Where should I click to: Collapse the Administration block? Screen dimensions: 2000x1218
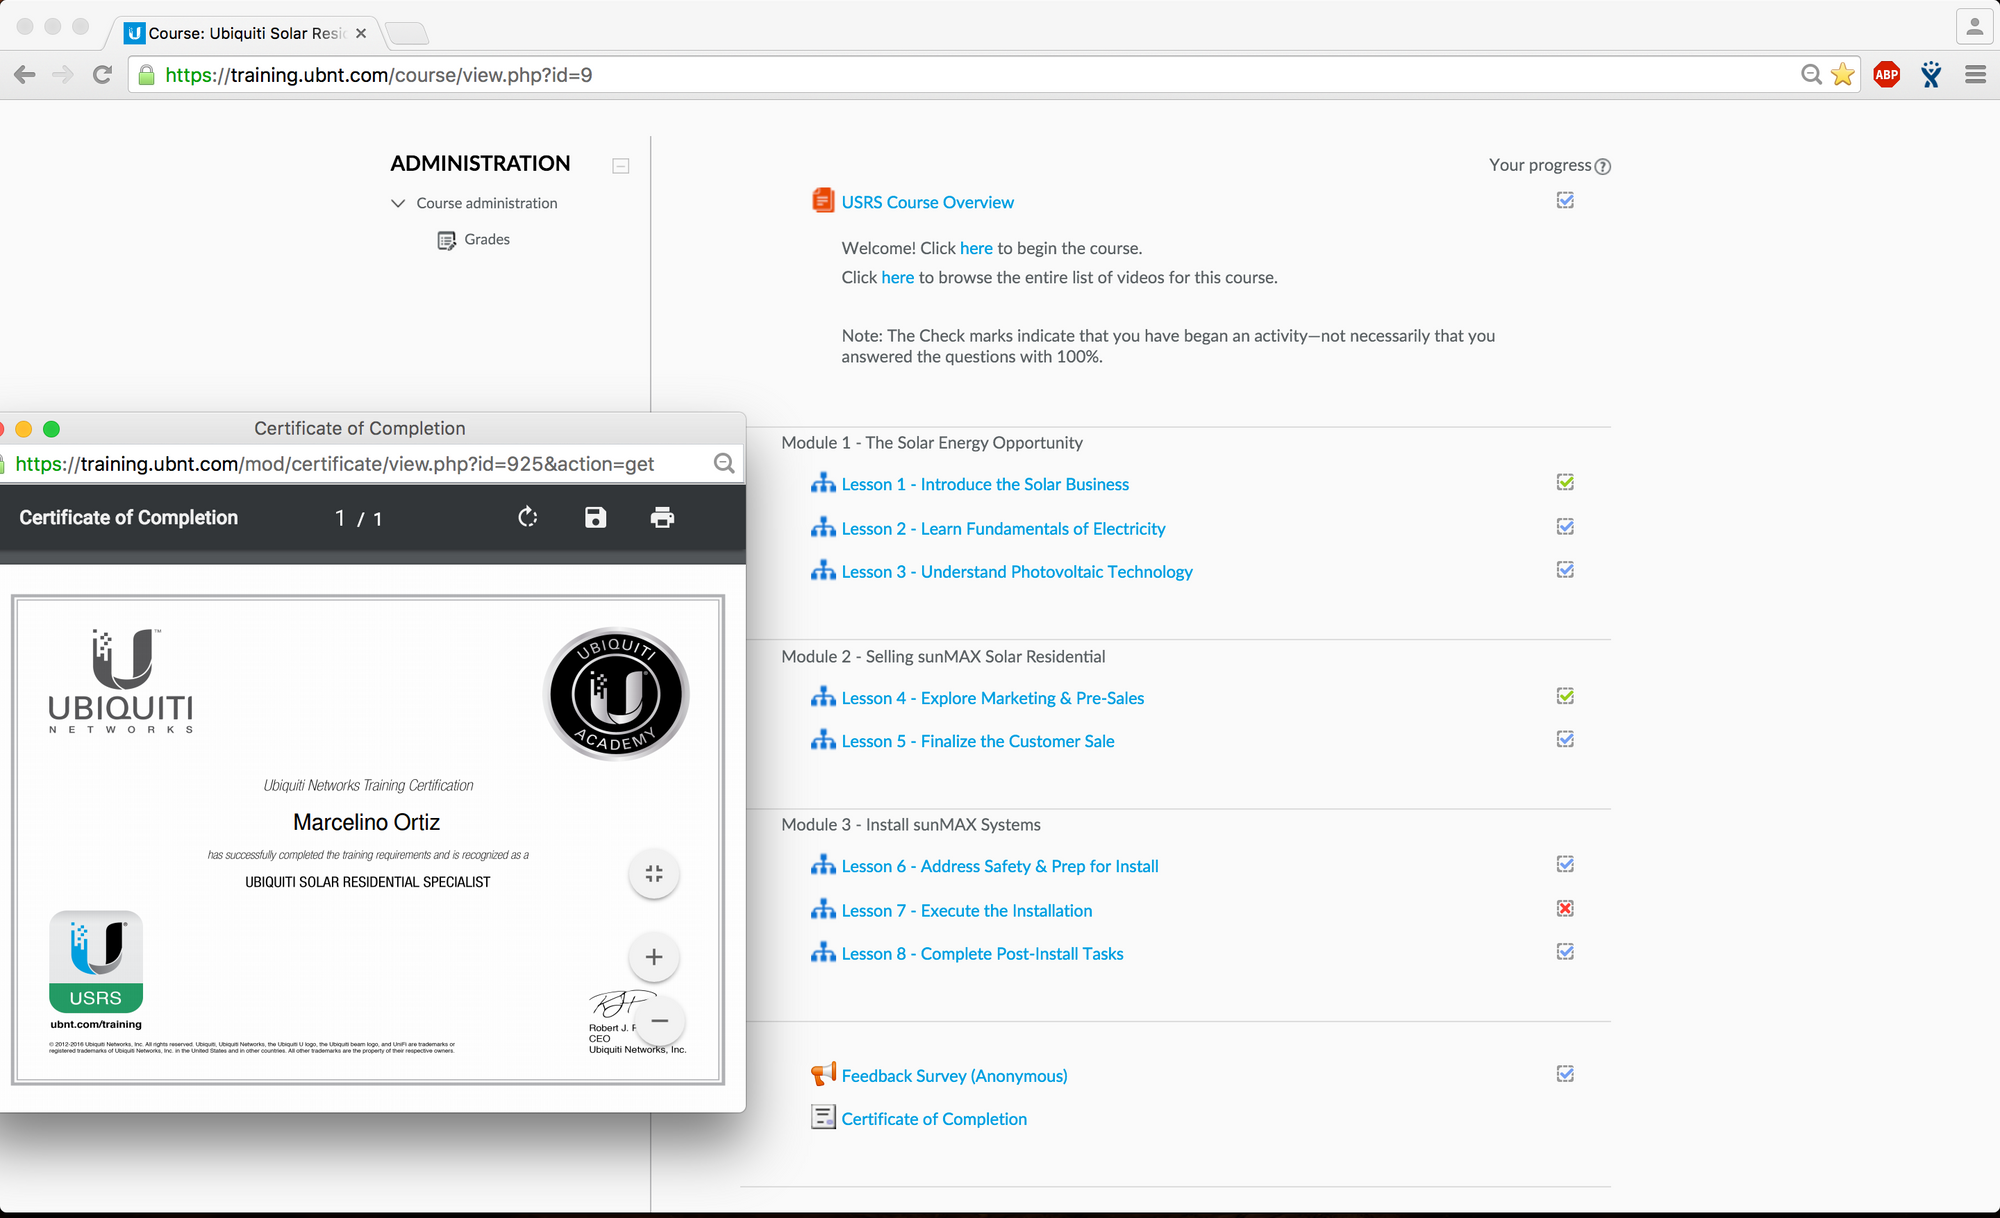(x=621, y=166)
